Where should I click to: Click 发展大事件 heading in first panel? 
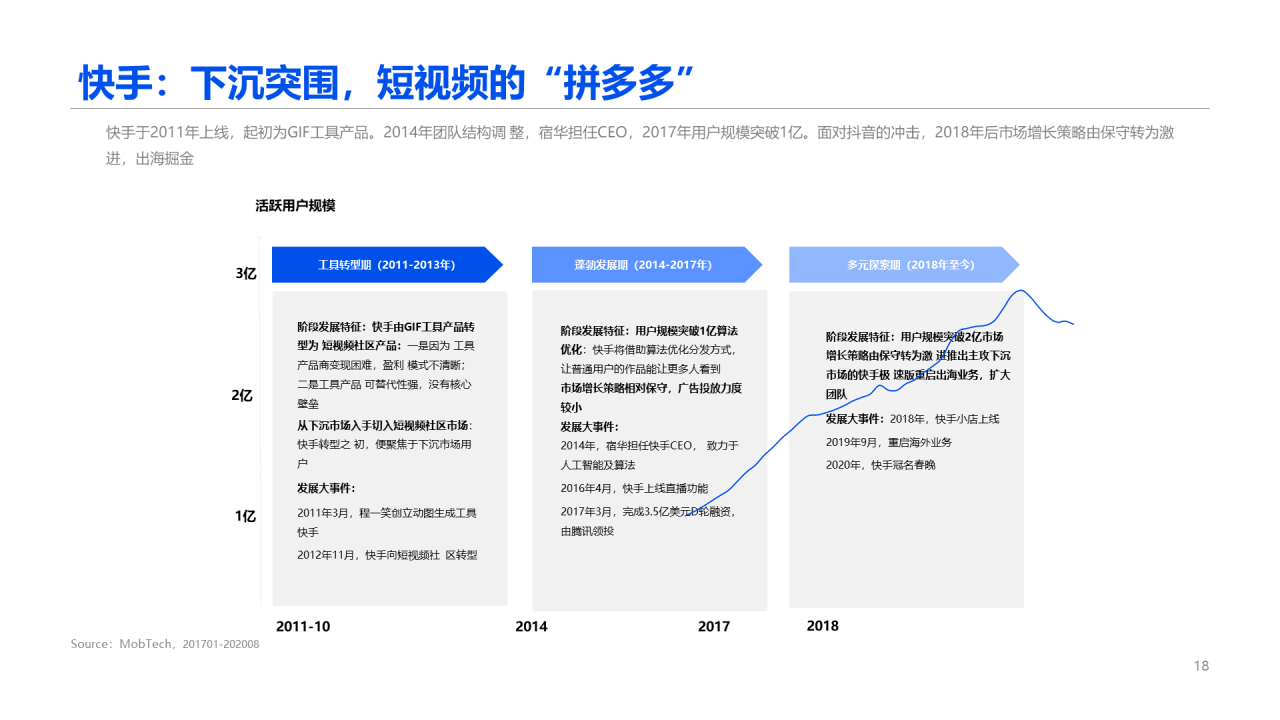(x=326, y=488)
